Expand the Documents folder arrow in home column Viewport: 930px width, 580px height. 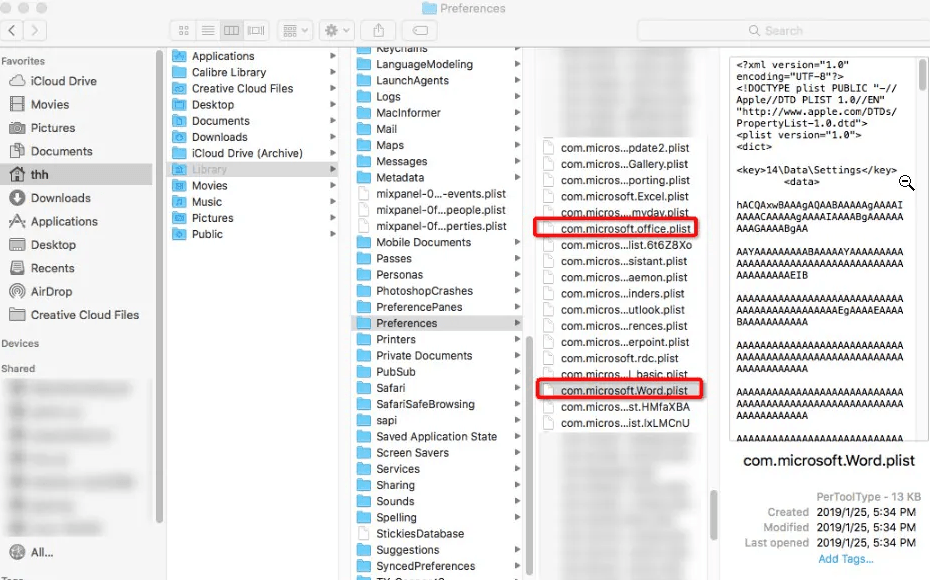click(333, 121)
